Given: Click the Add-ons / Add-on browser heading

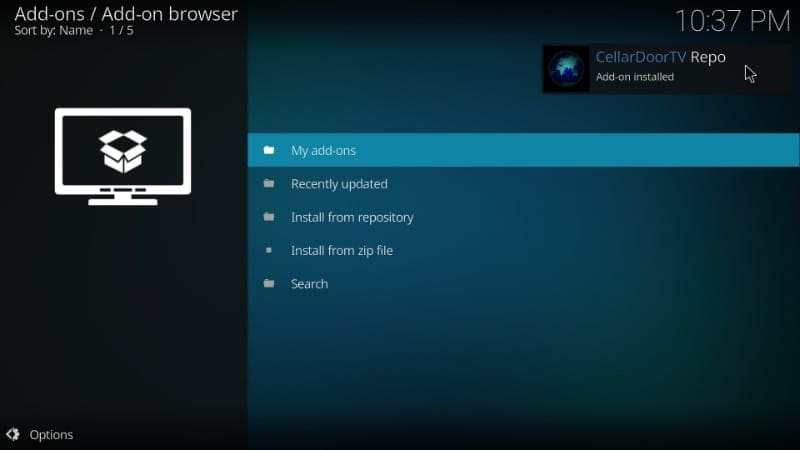Looking at the screenshot, I should point(126,14).
